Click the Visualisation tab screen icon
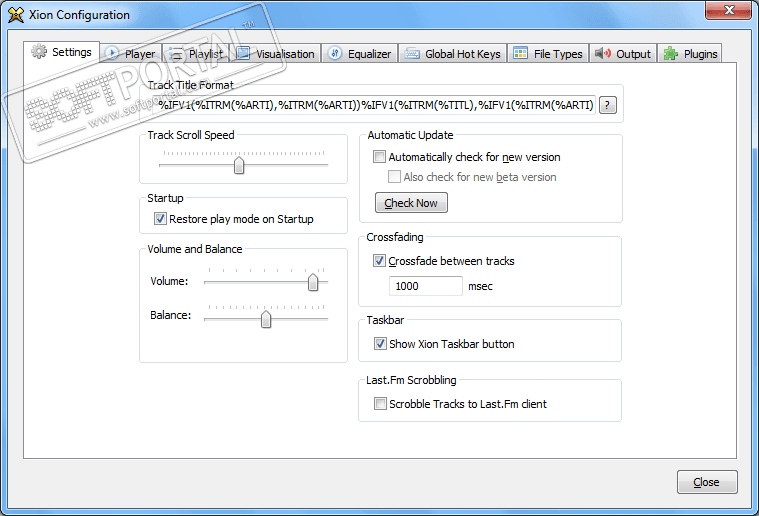This screenshot has width=759, height=516. tap(243, 53)
